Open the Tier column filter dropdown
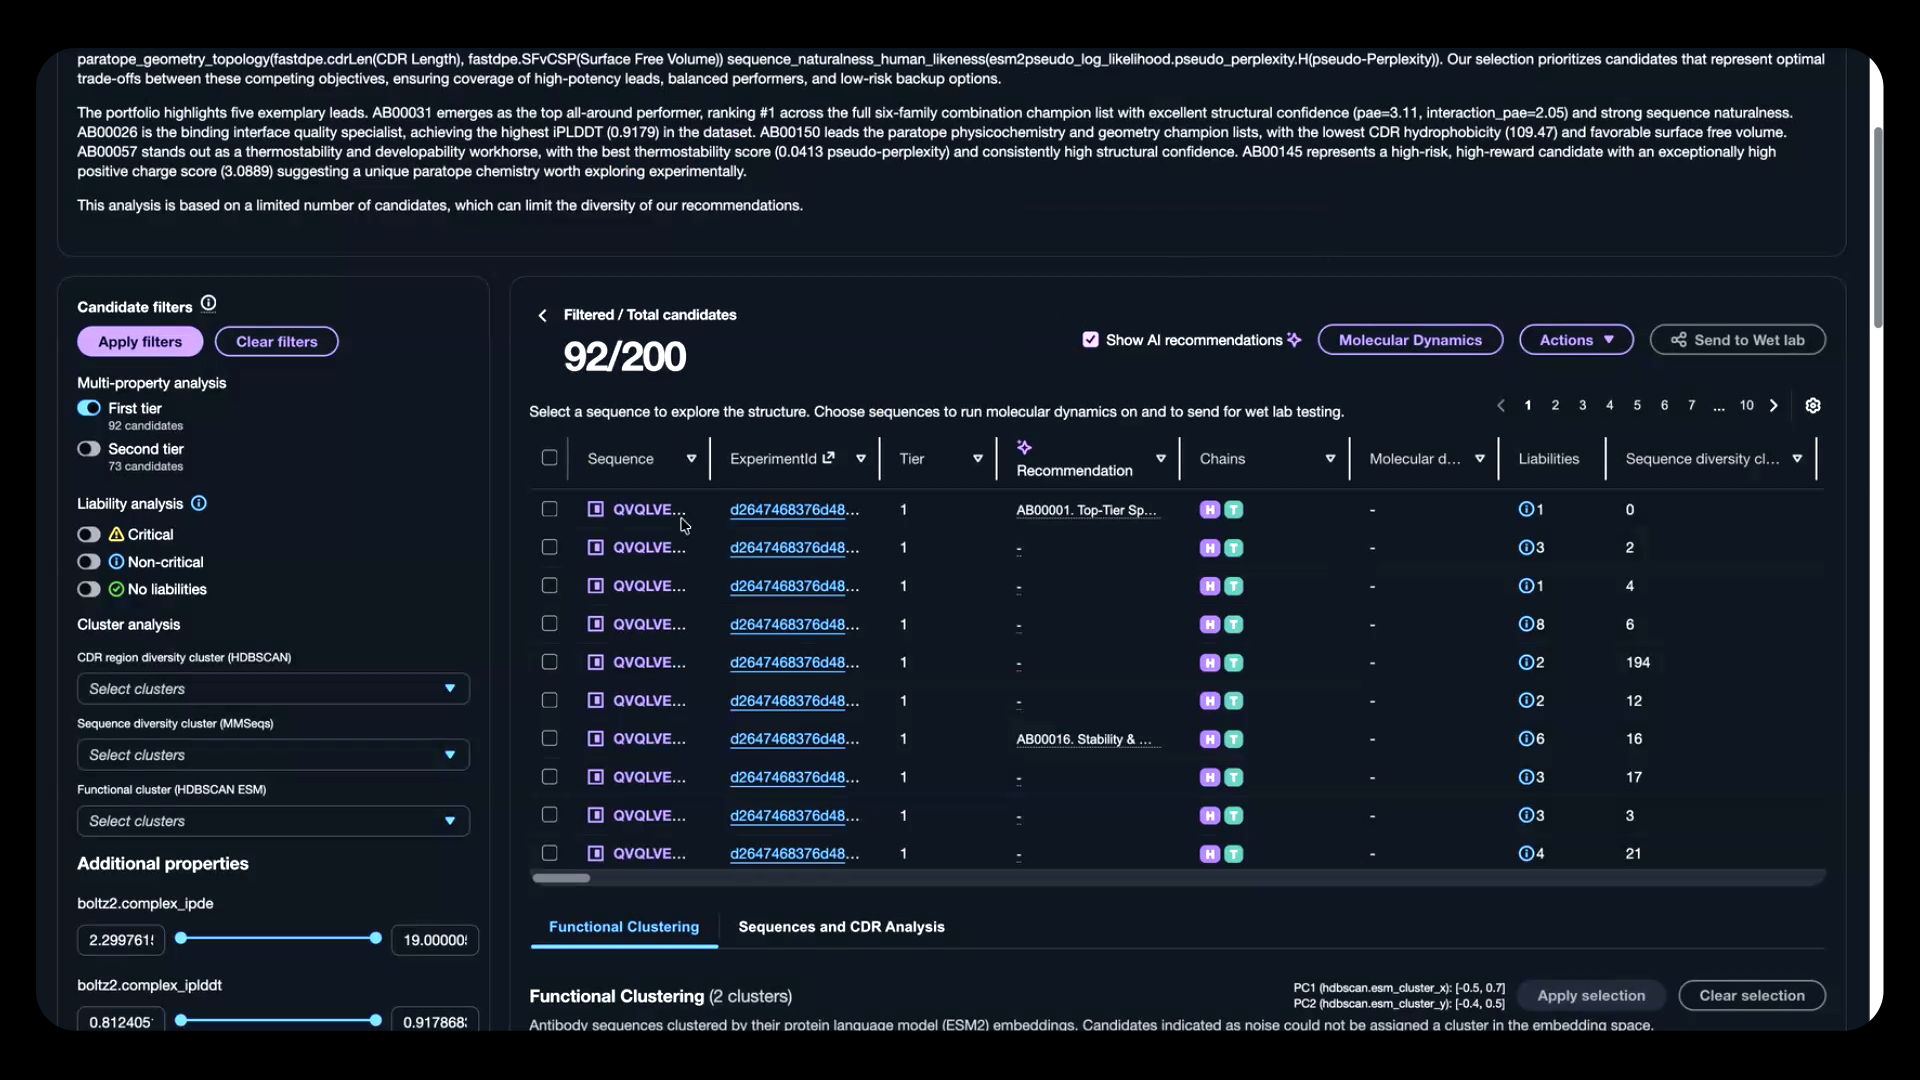The height and width of the screenshot is (1080, 1920). pos(977,459)
